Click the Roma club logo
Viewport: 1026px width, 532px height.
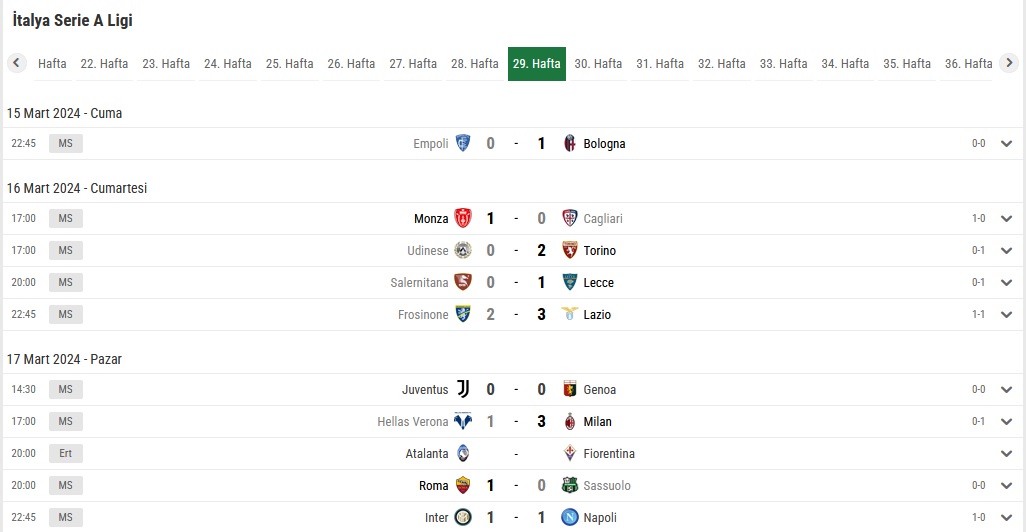(x=463, y=486)
